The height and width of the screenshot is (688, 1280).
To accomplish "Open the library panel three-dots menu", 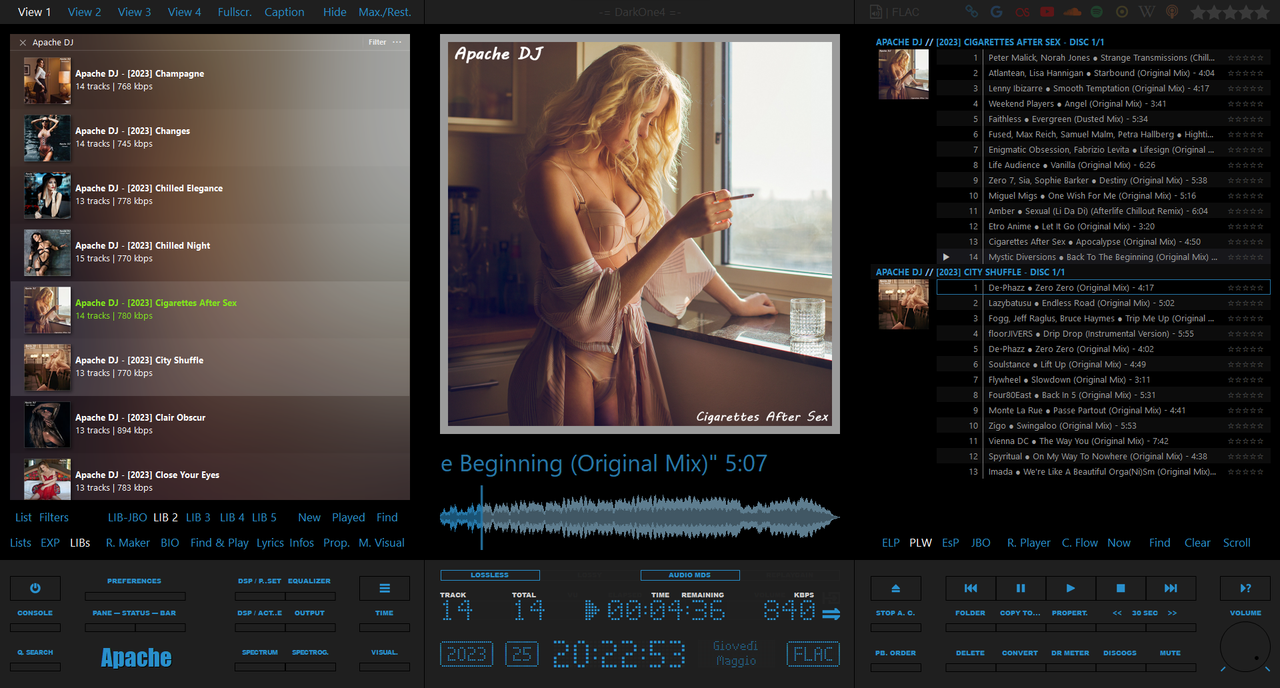I will (x=397, y=42).
